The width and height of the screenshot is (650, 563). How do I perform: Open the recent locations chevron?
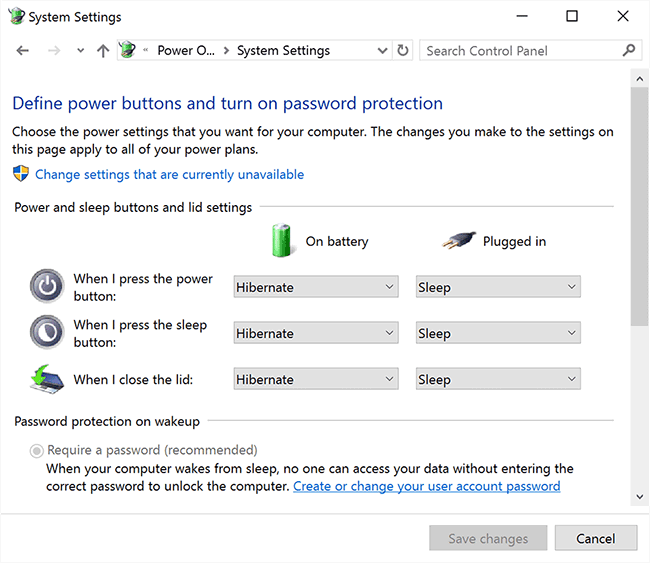point(81,51)
